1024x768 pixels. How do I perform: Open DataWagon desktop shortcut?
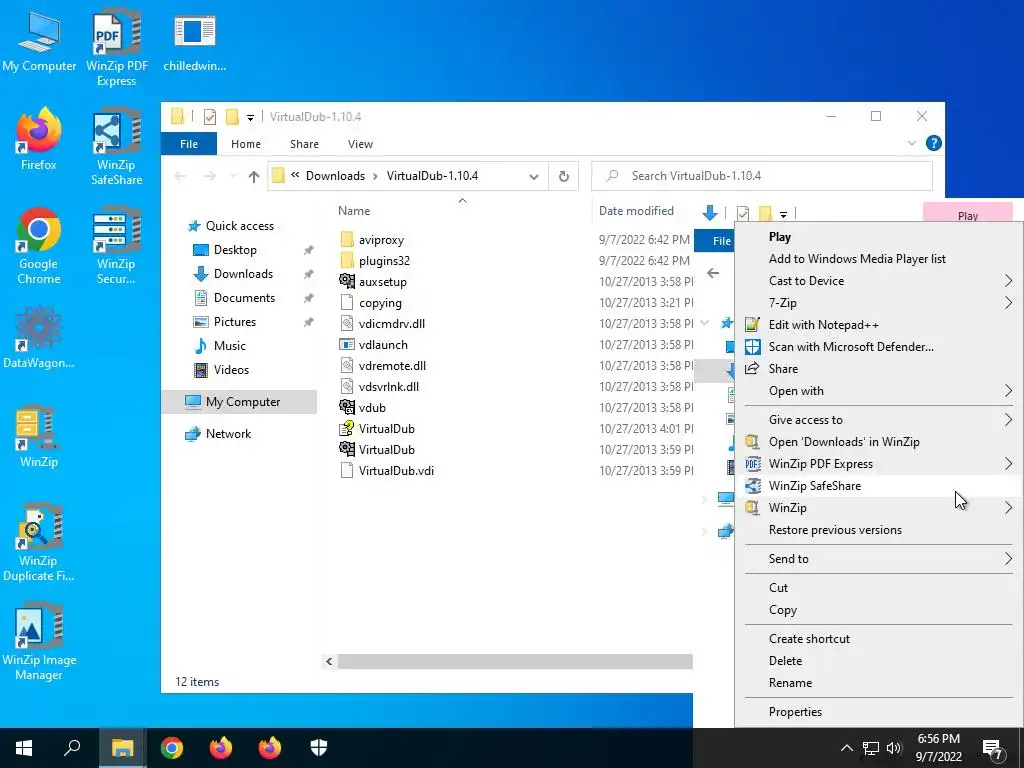[x=39, y=338]
